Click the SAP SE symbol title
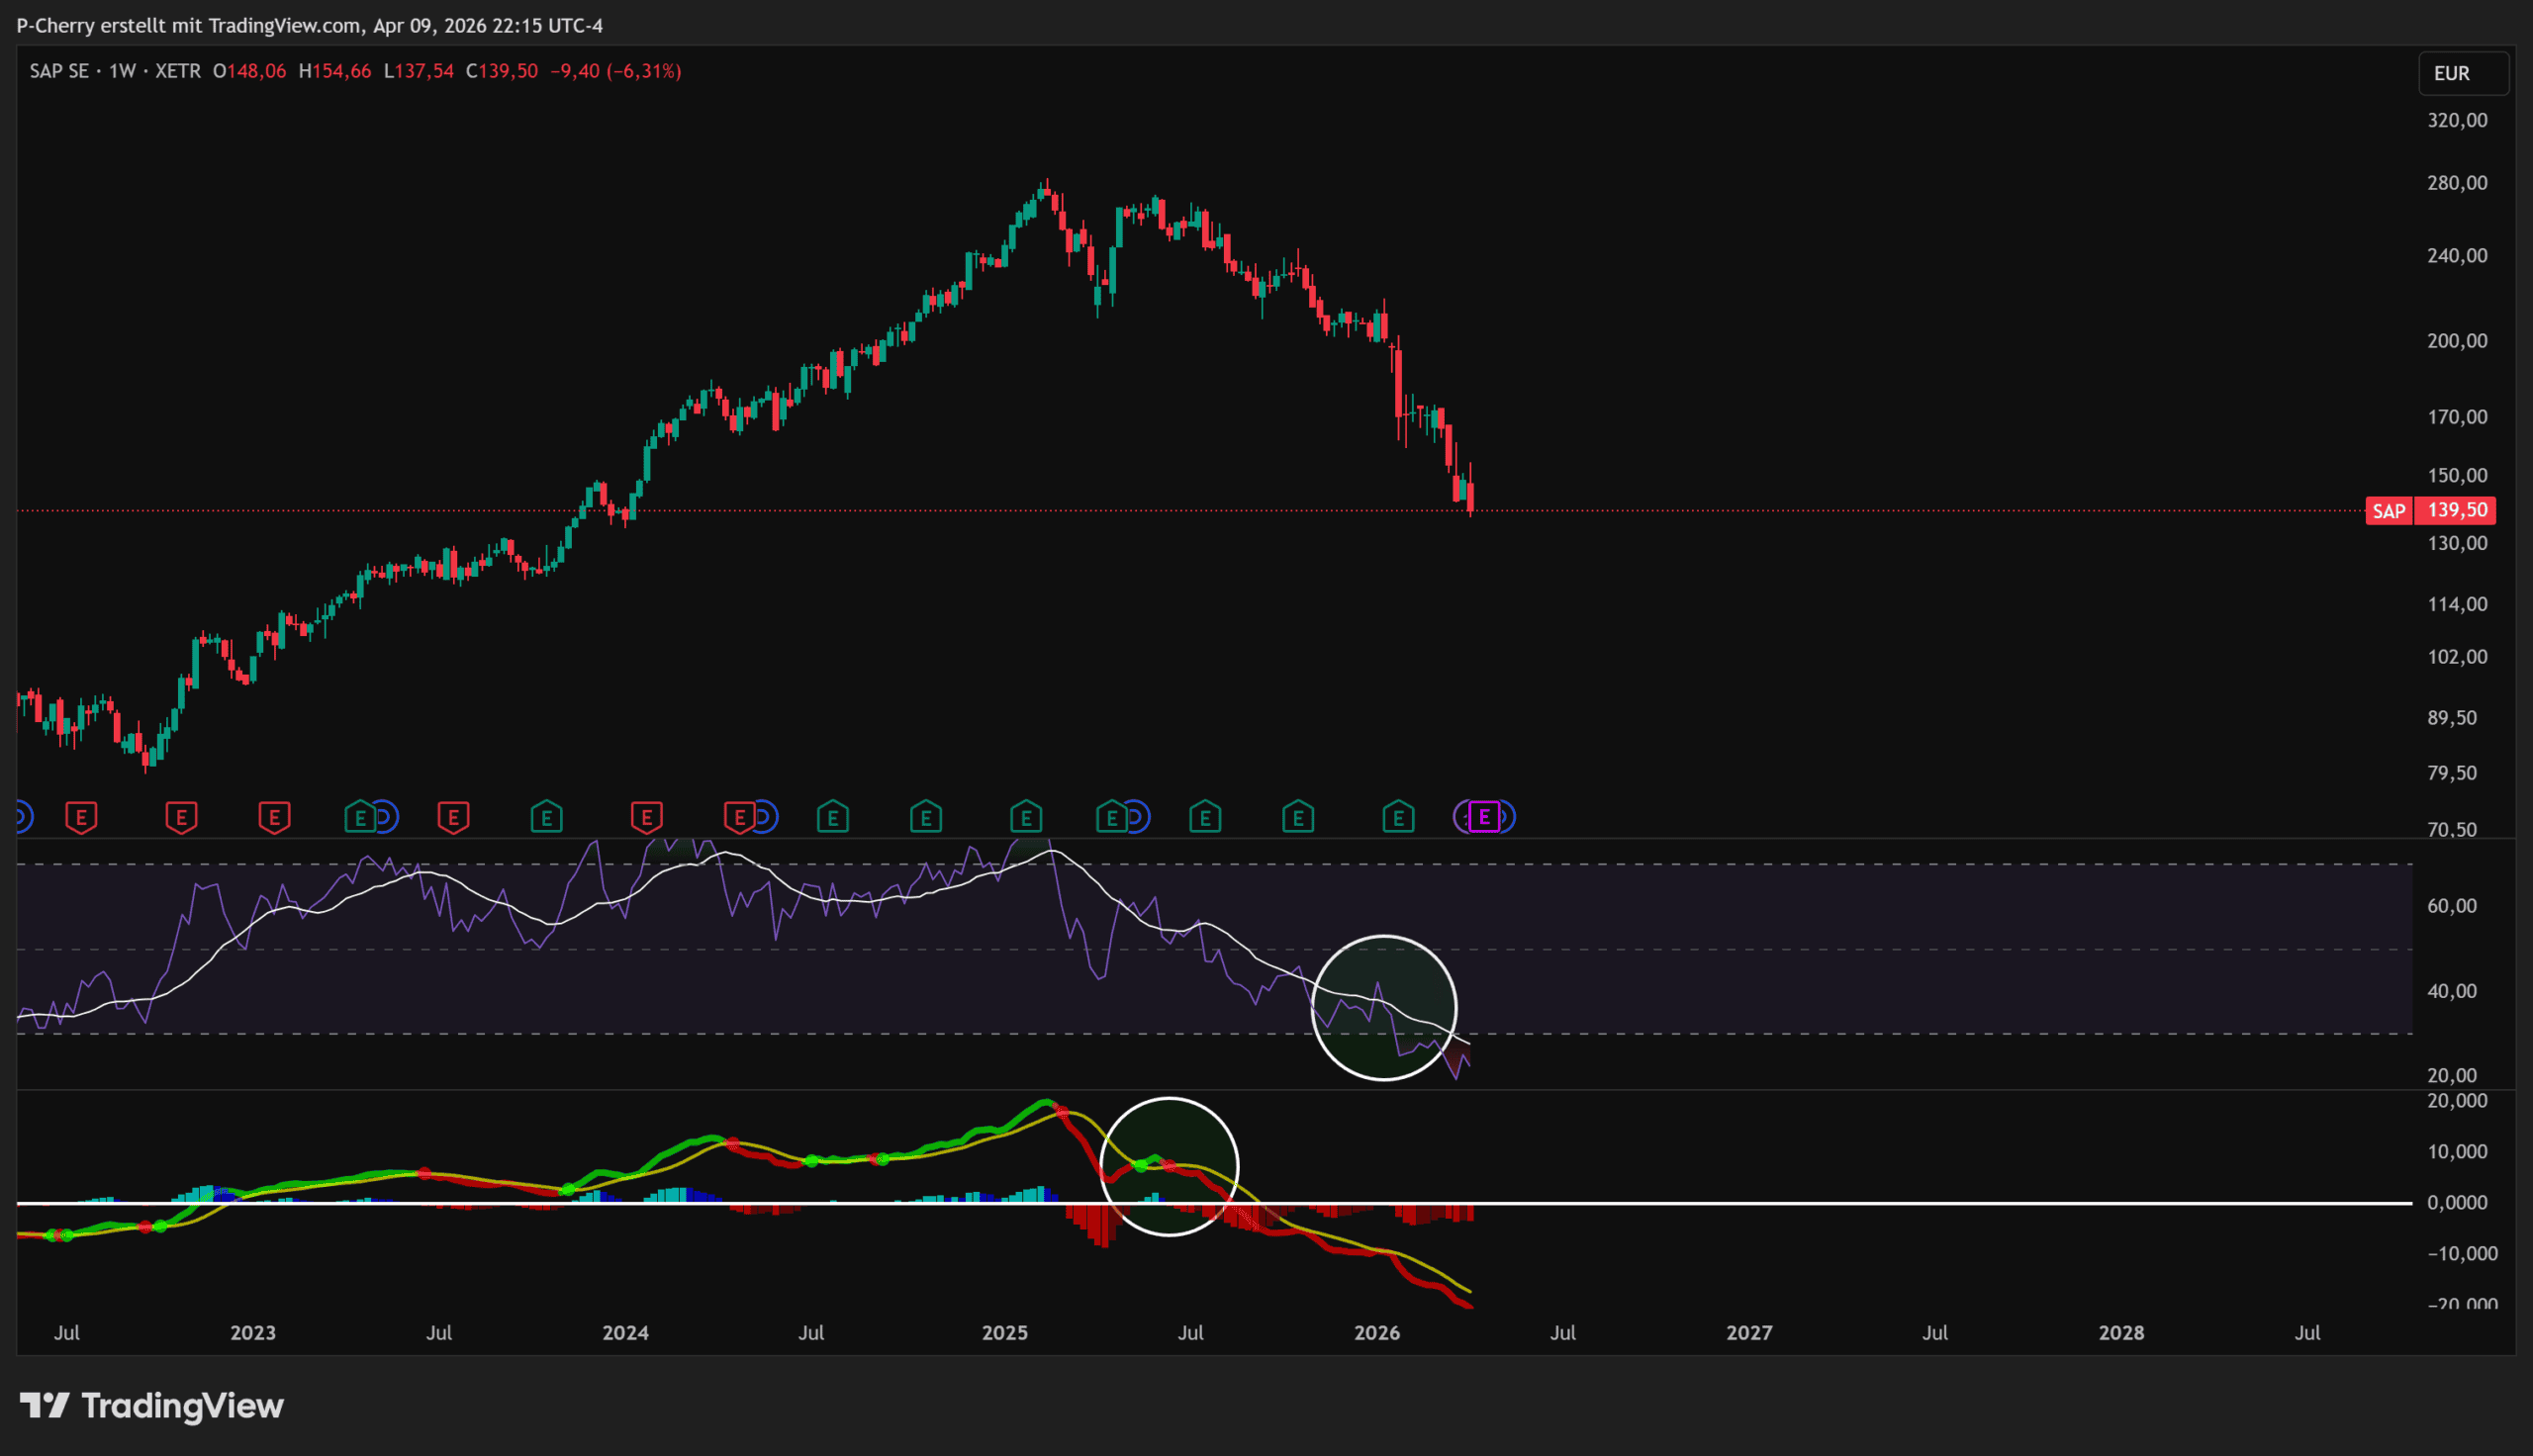 coord(59,71)
